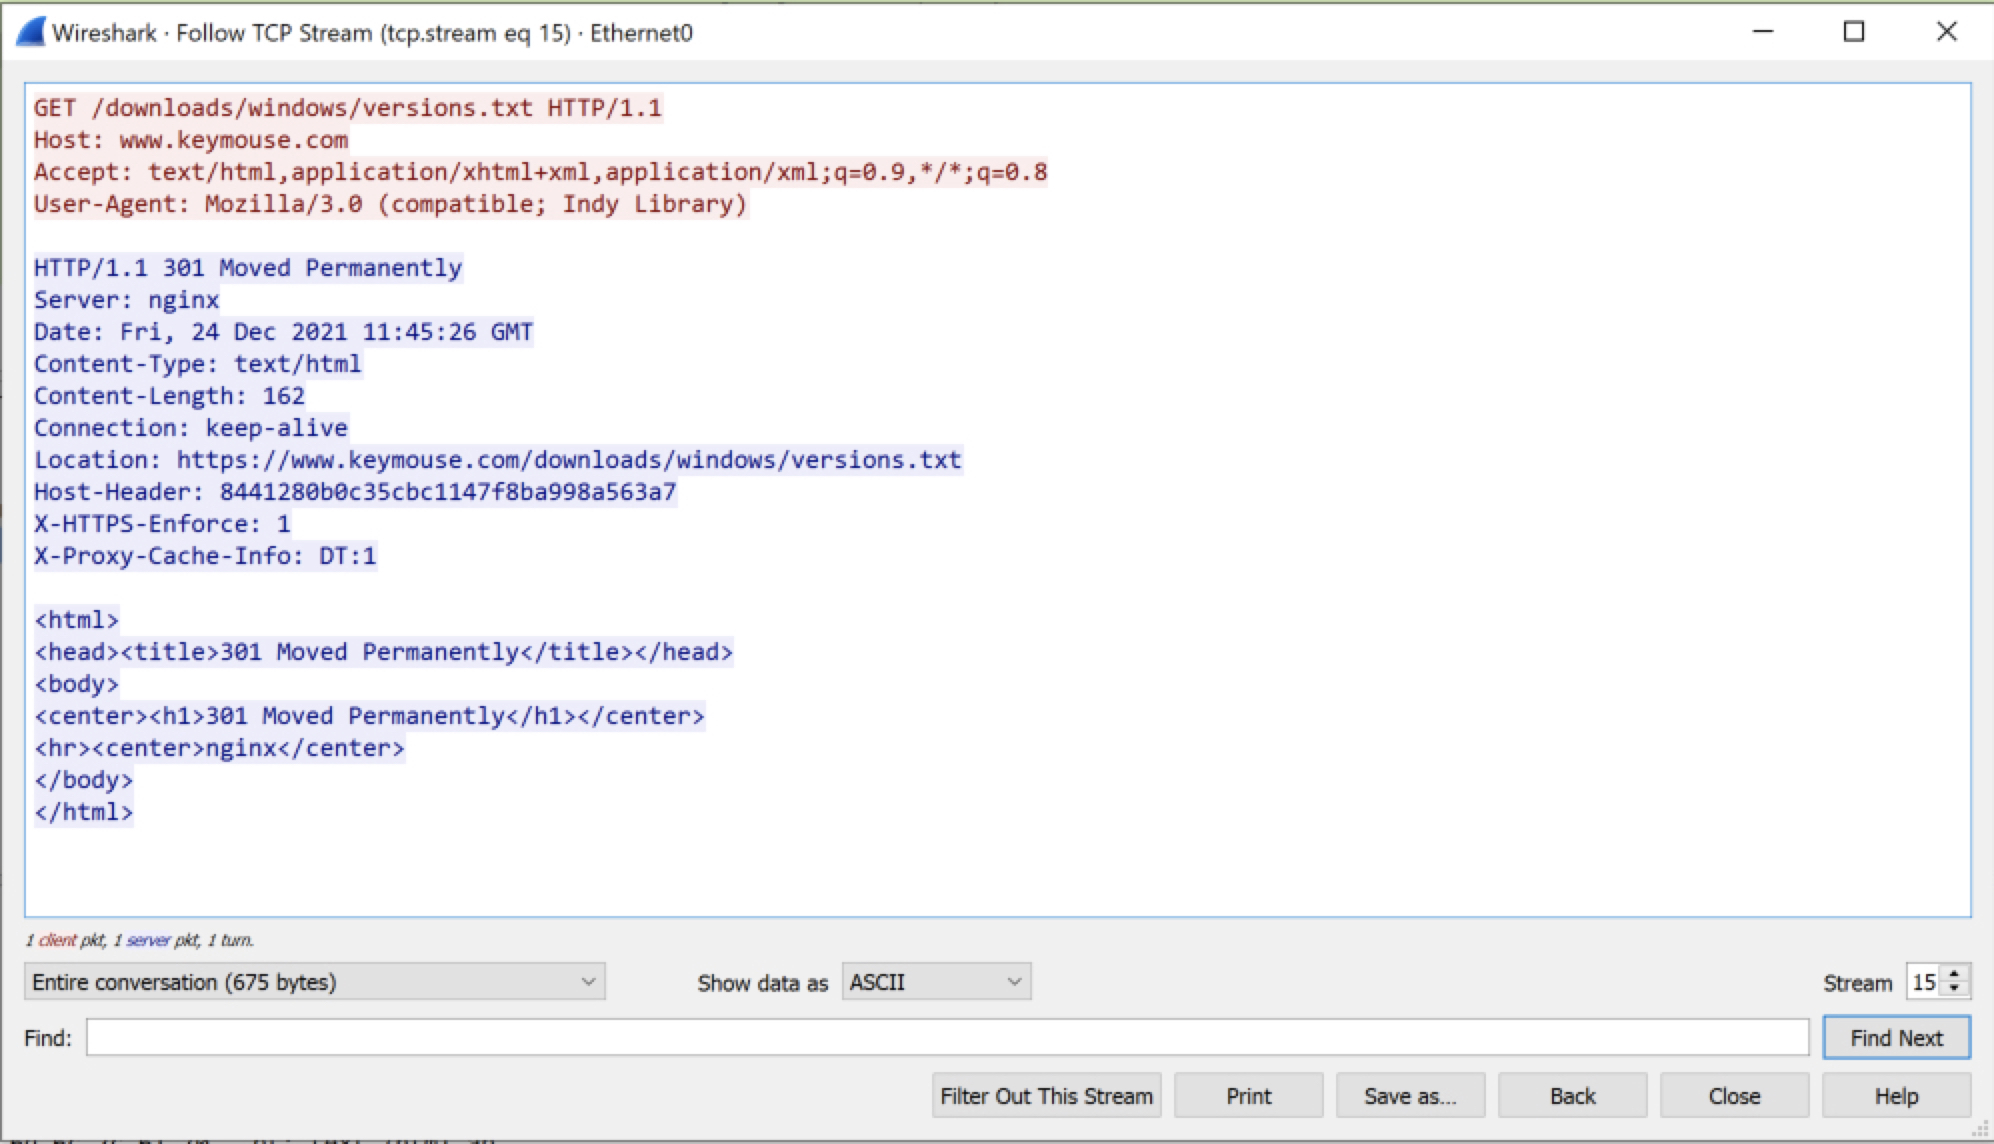This screenshot has width=1994, height=1144.
Task: Click the Date: Fri, 24 Dec 2021 line
Action: 283,332
